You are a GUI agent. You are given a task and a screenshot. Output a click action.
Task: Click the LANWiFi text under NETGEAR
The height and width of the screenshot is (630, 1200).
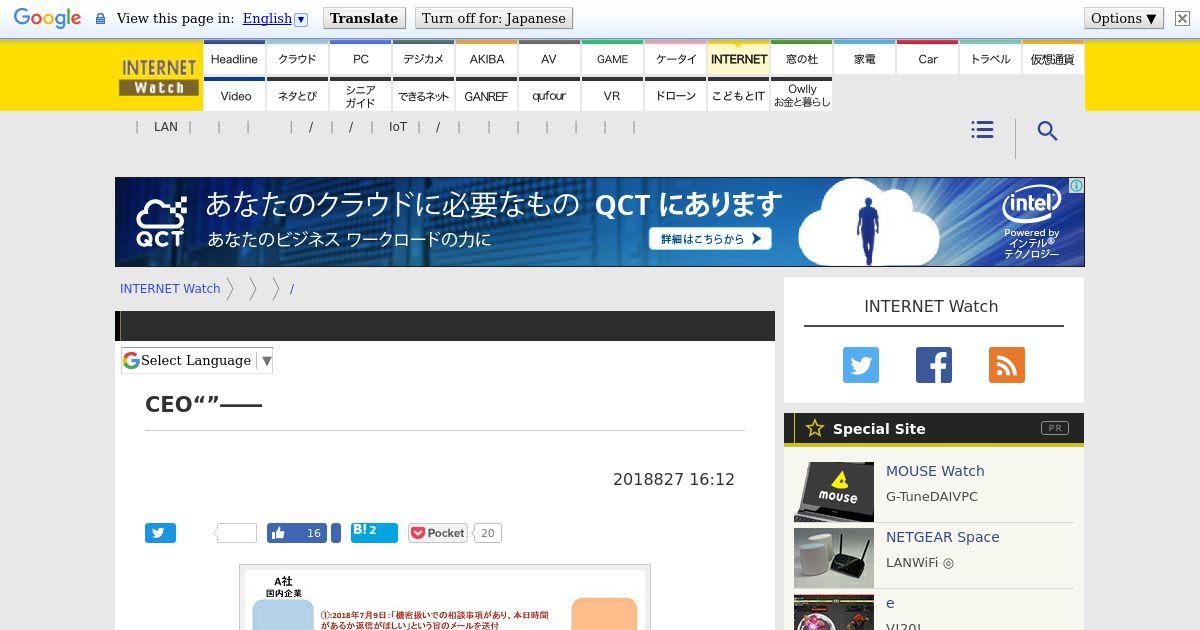pyautogui.click(x=920, y=563)
